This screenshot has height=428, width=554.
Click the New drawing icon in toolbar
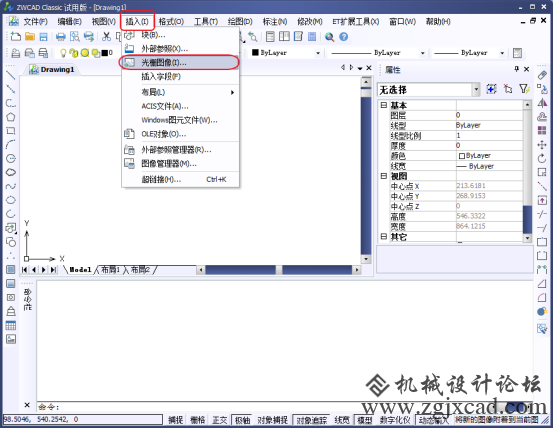tap(16, 36)
